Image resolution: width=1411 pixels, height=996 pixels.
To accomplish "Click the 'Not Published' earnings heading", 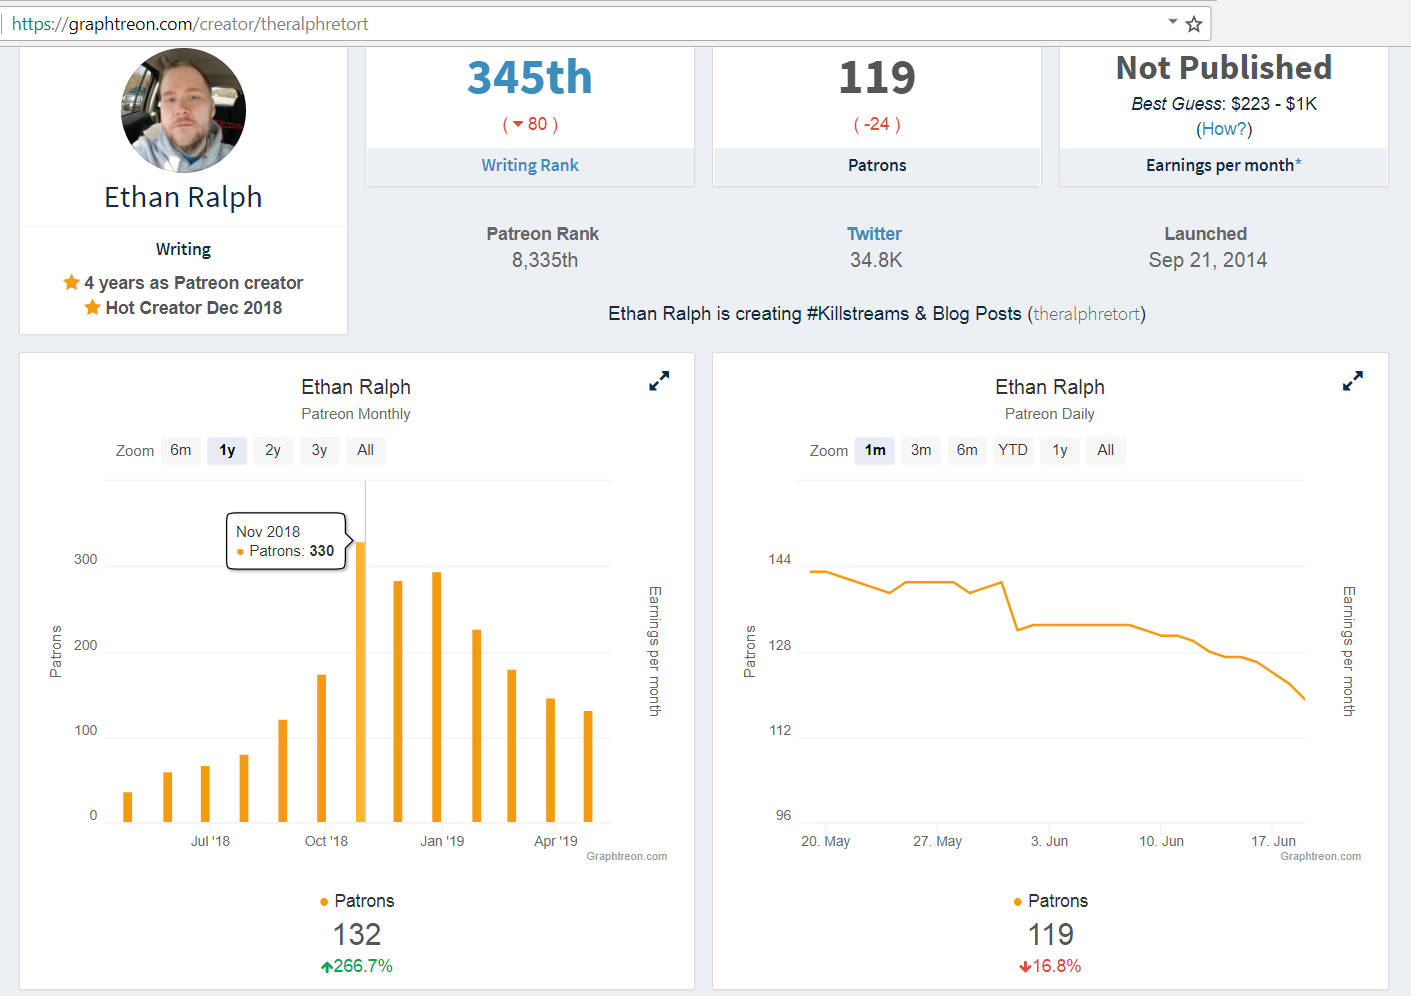I will (x=1224, y=68).
